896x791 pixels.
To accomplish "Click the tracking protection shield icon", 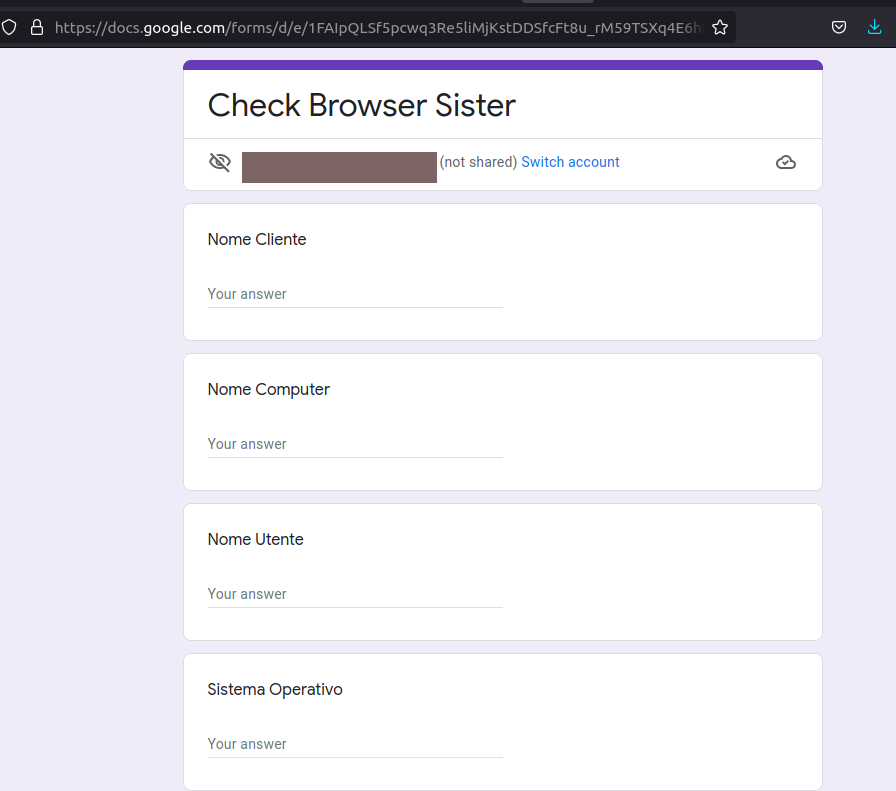I will click(x=10, y=27).
